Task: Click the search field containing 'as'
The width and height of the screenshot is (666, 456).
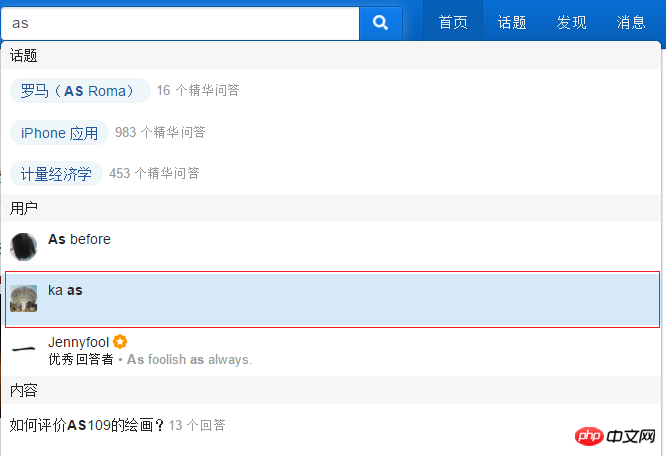Action: point(181,23)
